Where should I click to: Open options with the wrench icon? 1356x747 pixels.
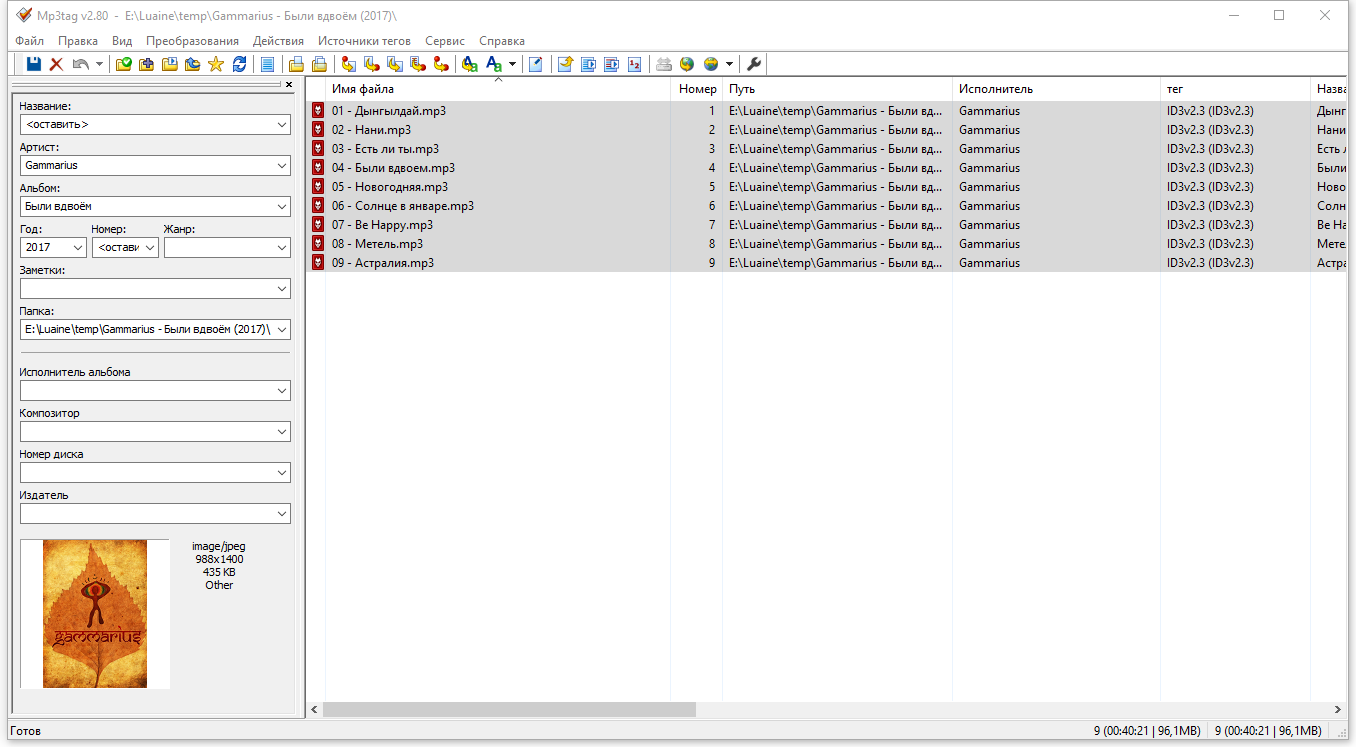click(754, 64)
